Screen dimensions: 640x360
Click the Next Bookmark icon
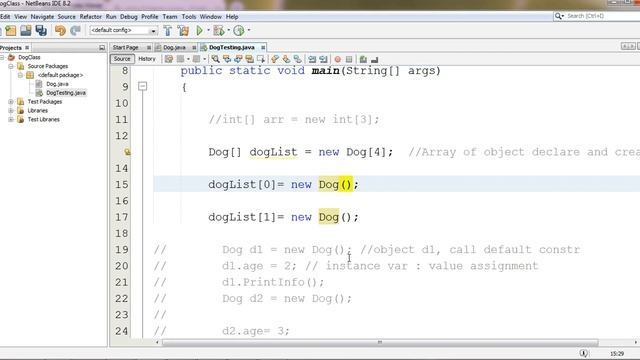pyautogui.click(x=286, y=59)
